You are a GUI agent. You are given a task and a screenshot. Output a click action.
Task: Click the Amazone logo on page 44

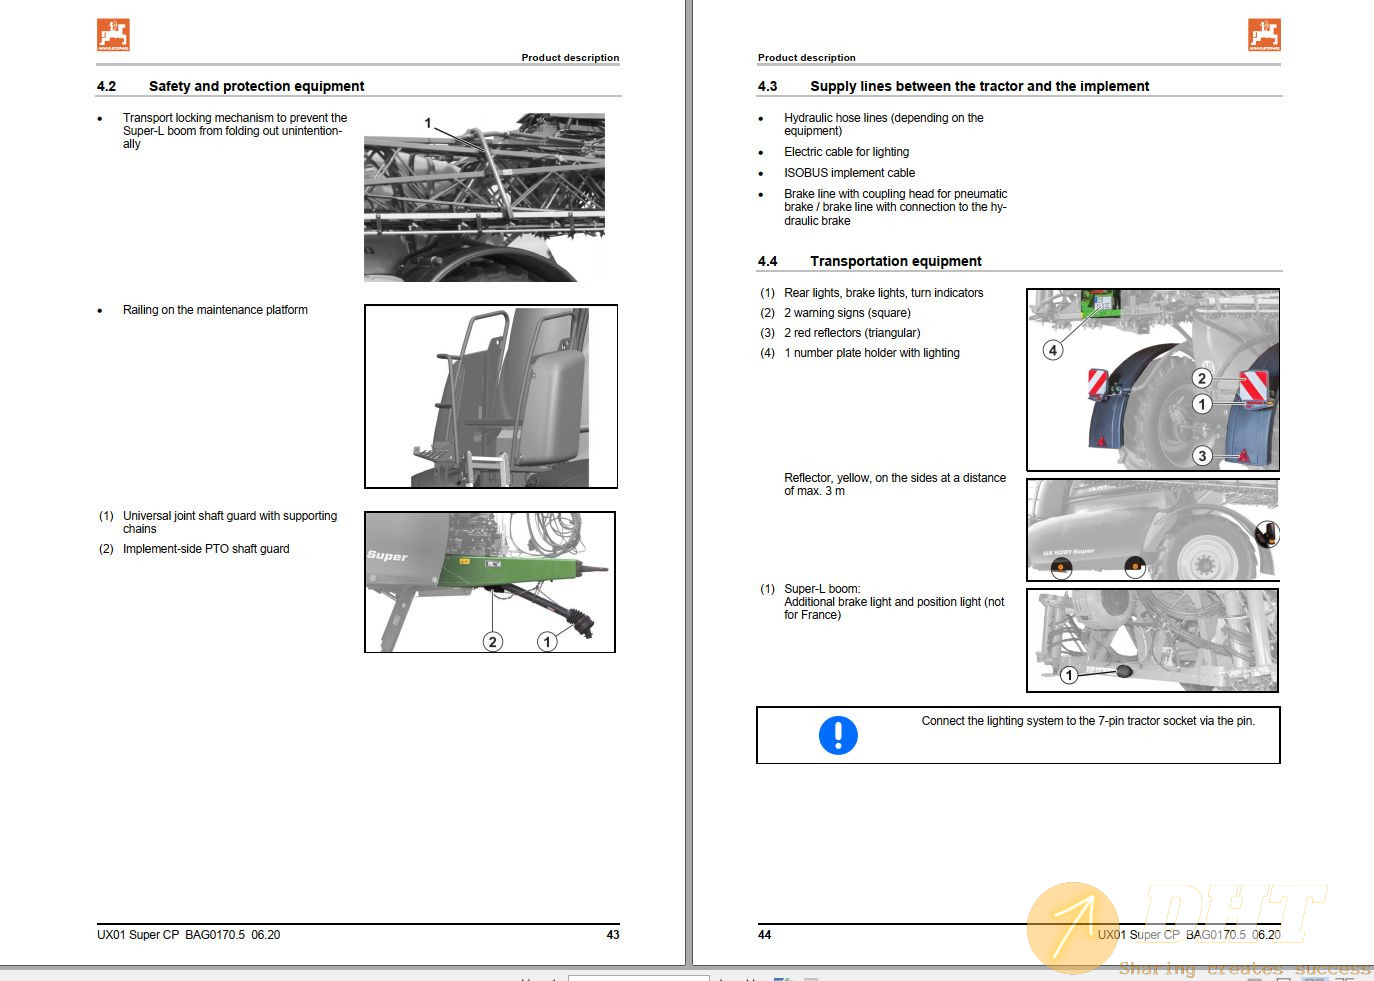coord(1264,35)
